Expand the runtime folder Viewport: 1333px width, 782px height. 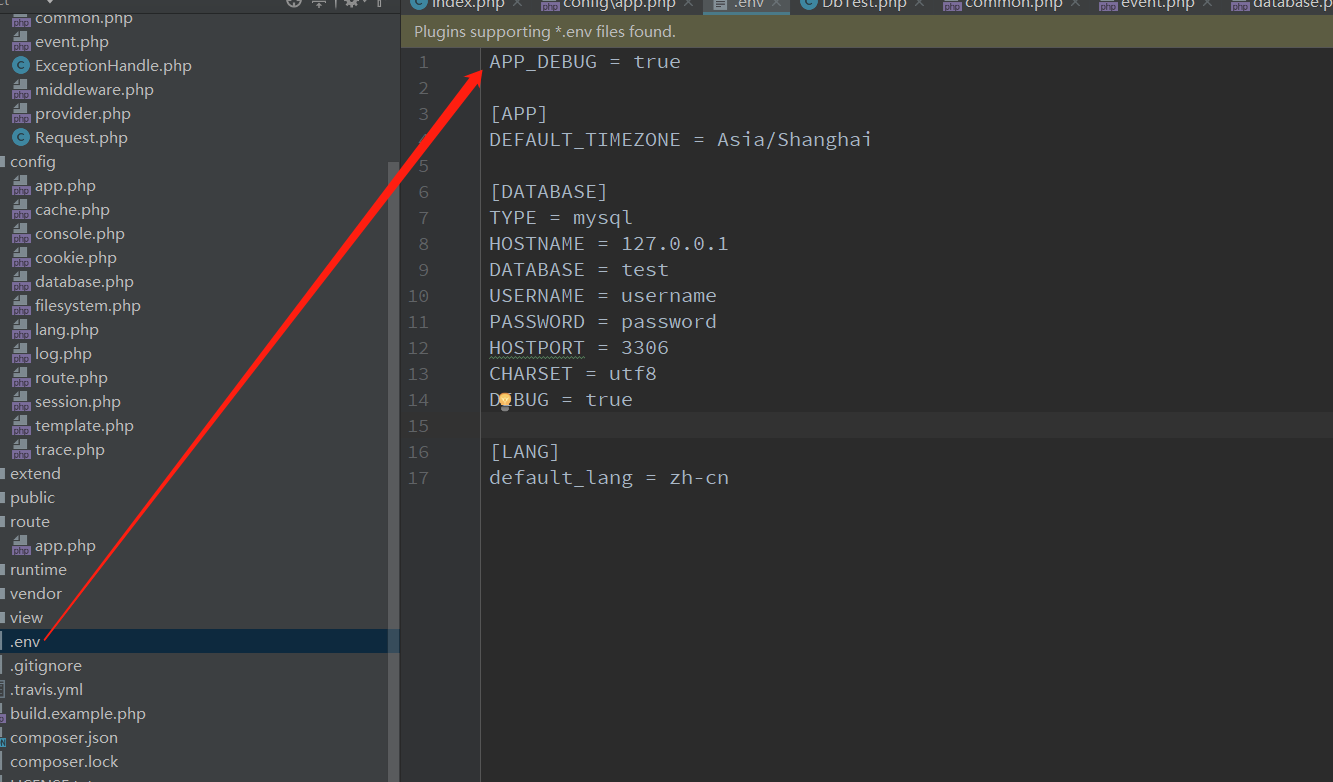(x=39, y=569)
